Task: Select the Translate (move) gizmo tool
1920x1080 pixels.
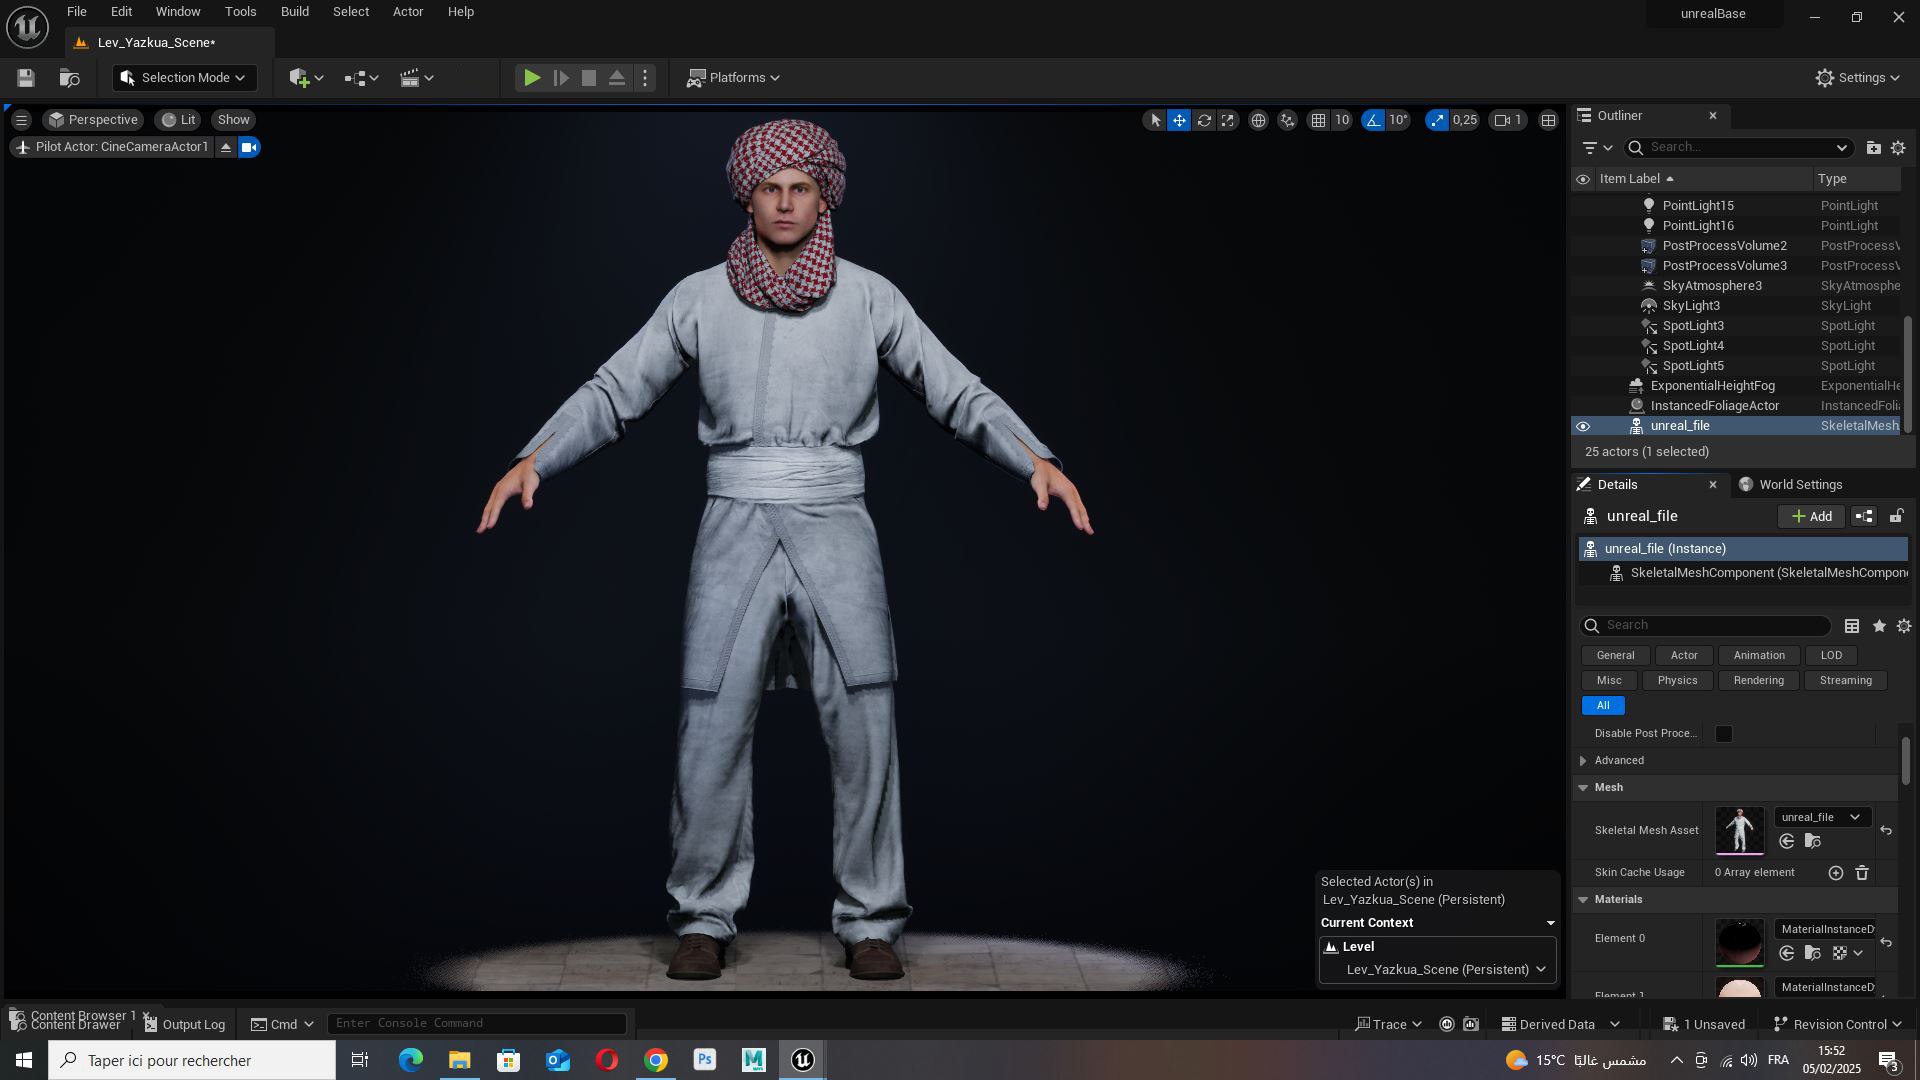Action: (1180, 120)
